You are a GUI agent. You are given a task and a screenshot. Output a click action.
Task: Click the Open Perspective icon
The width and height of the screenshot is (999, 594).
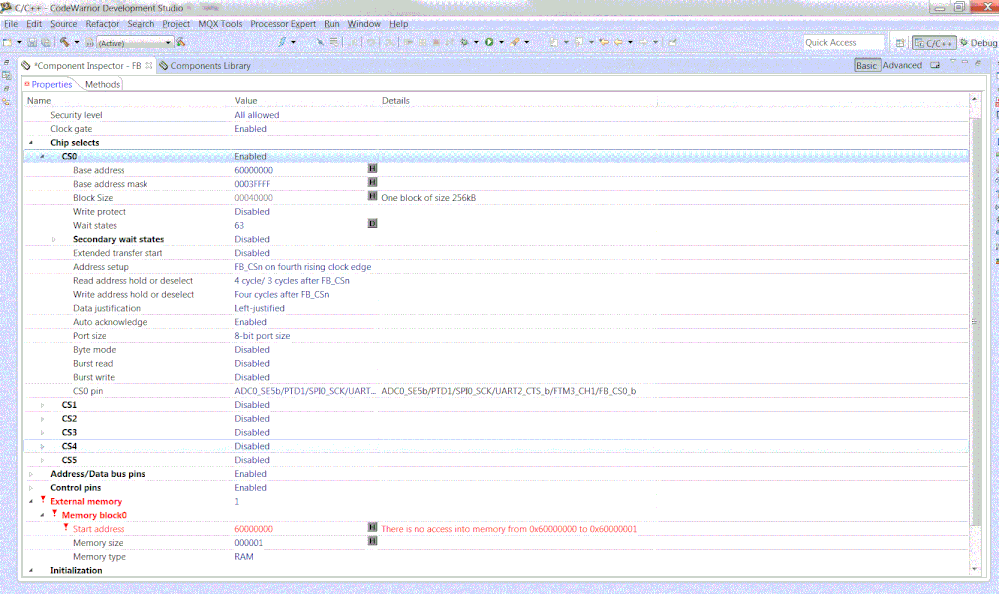click(x=900, y=43)
